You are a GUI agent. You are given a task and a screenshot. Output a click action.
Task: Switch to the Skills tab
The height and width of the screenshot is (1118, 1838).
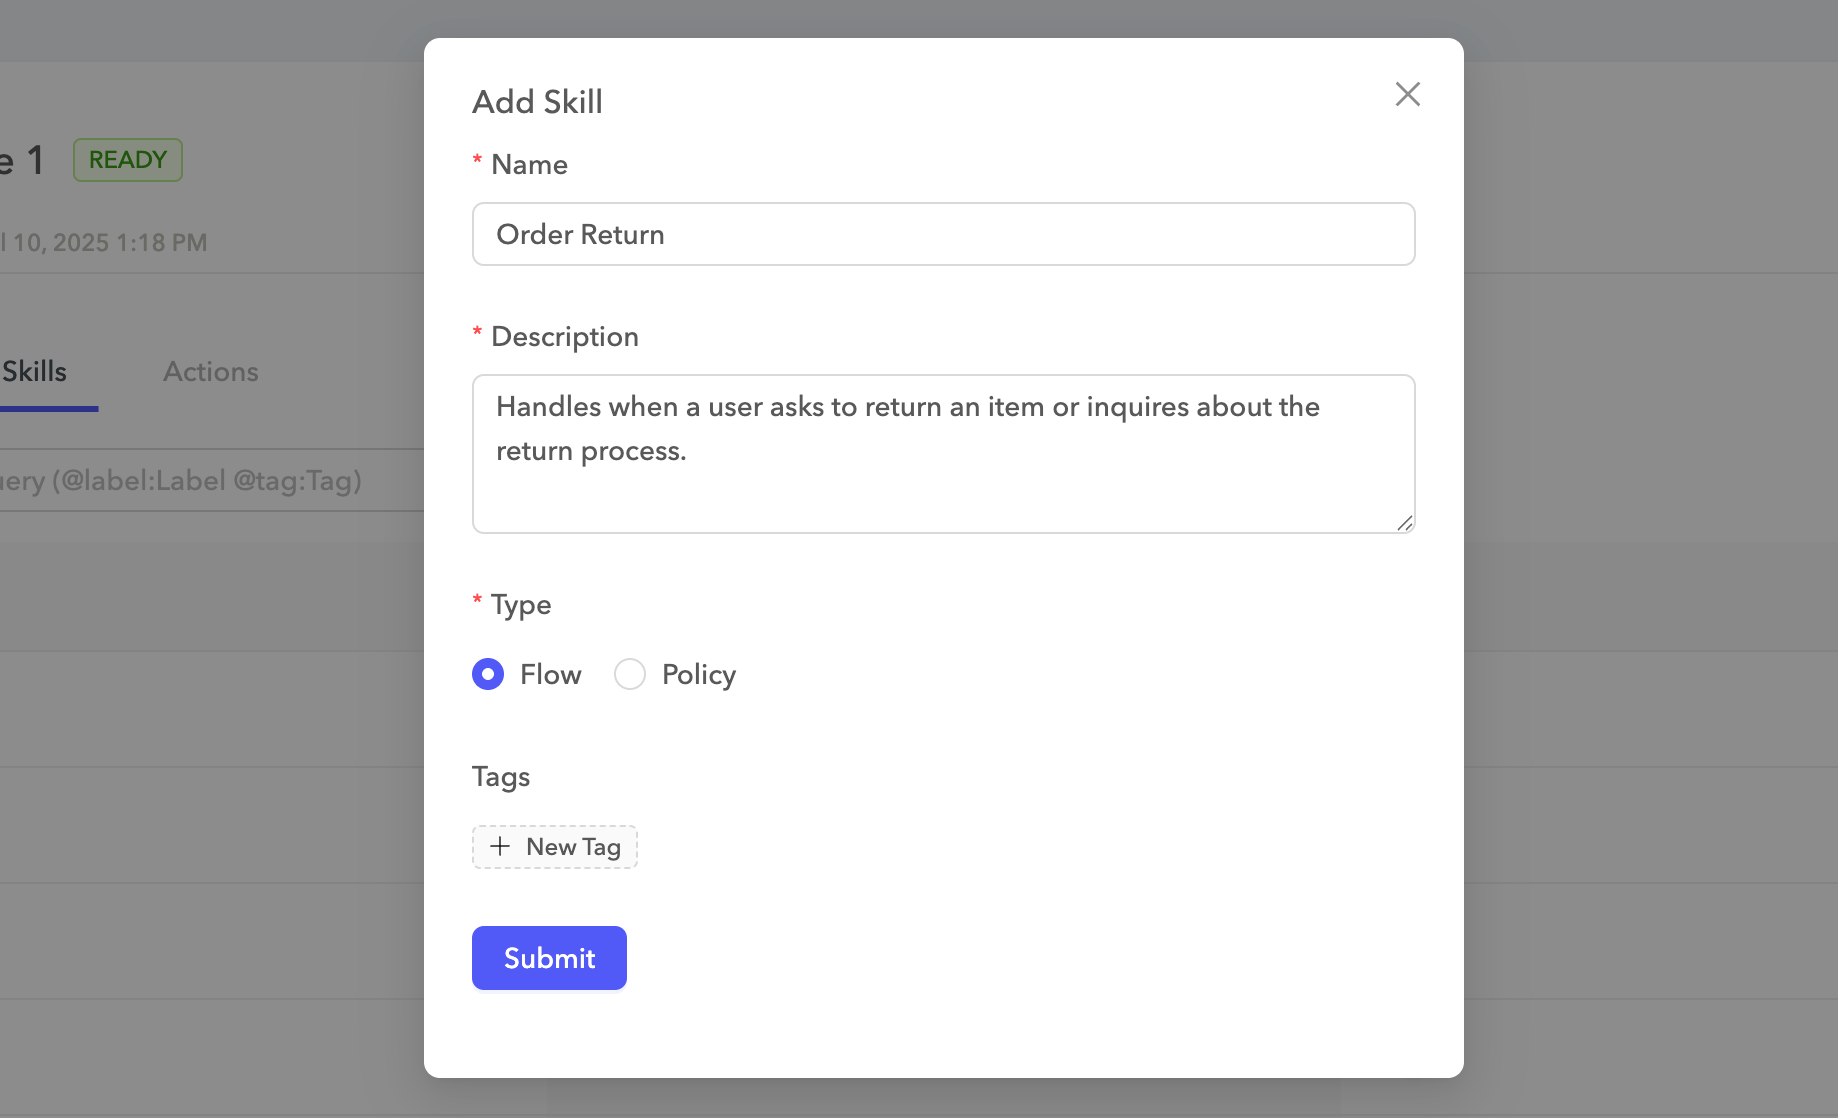pyautogui.click(x=35, y=372)
